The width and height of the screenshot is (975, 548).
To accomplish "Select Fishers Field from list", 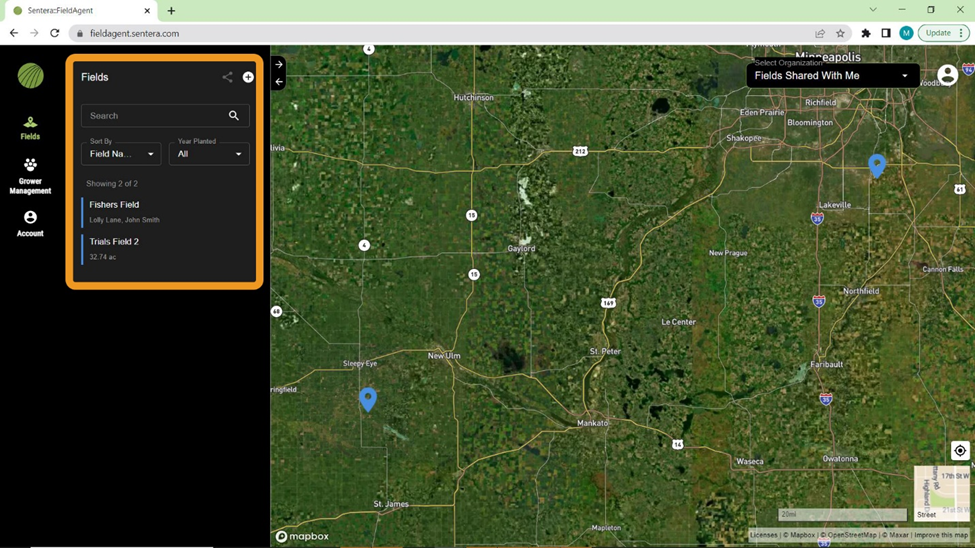I will coord(114,205).
